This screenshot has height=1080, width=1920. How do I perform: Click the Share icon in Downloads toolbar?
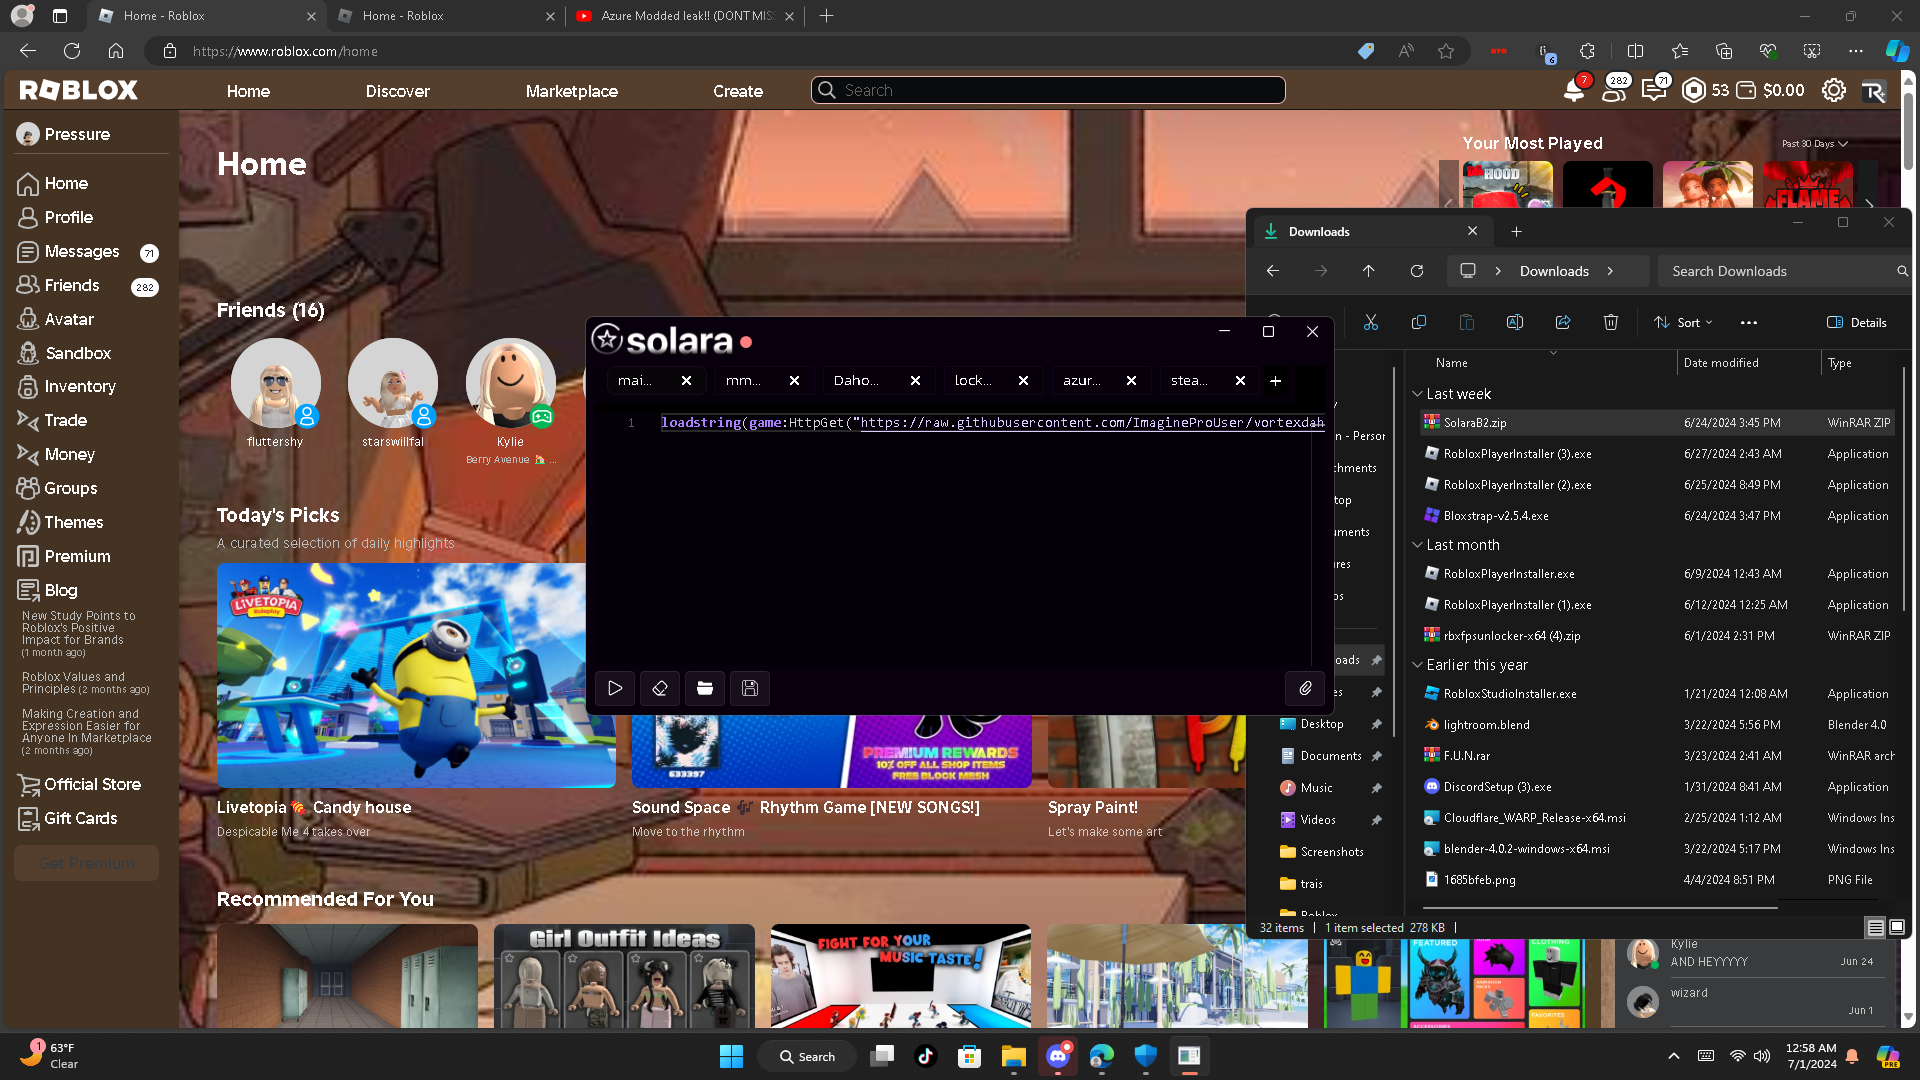1563,322
